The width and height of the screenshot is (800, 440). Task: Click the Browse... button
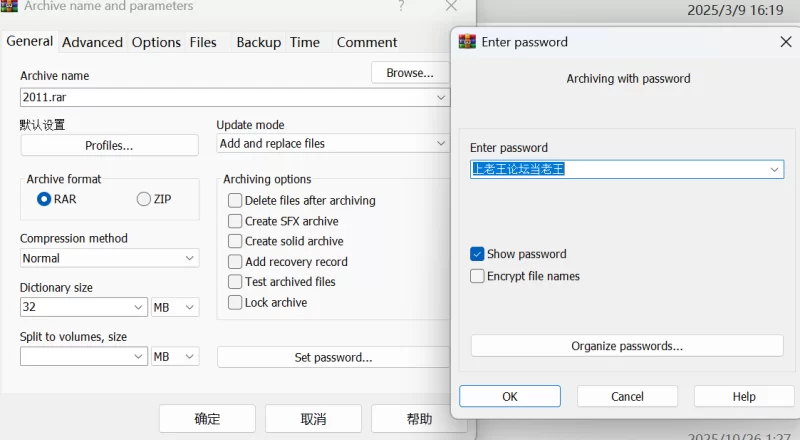tap(410, 73)
